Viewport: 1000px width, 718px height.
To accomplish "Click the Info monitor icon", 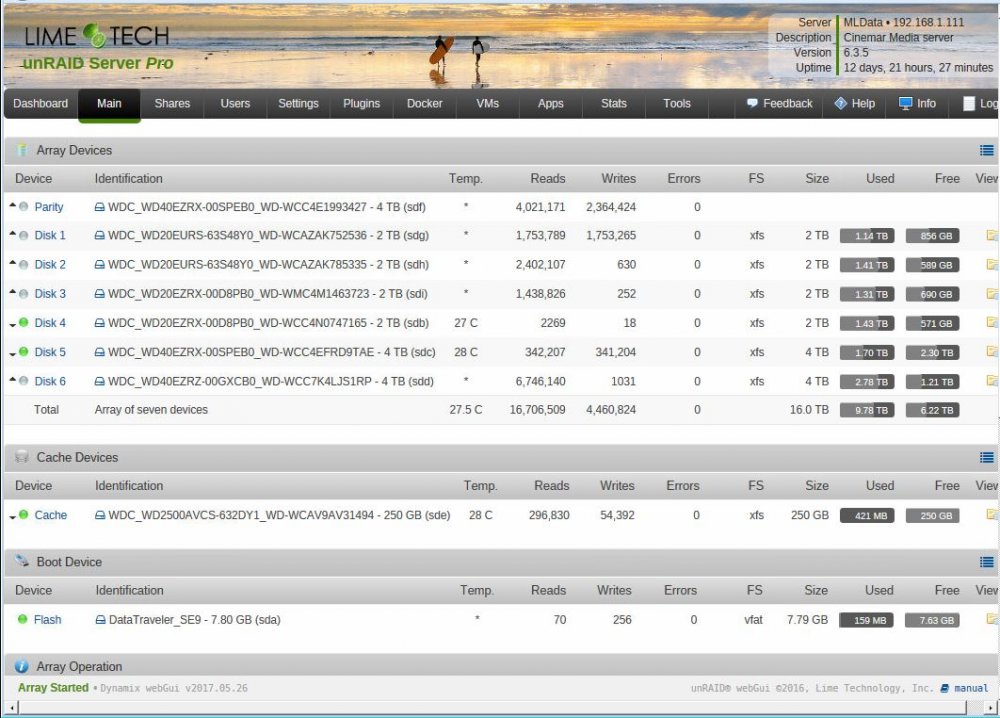I will pos(905,103).
